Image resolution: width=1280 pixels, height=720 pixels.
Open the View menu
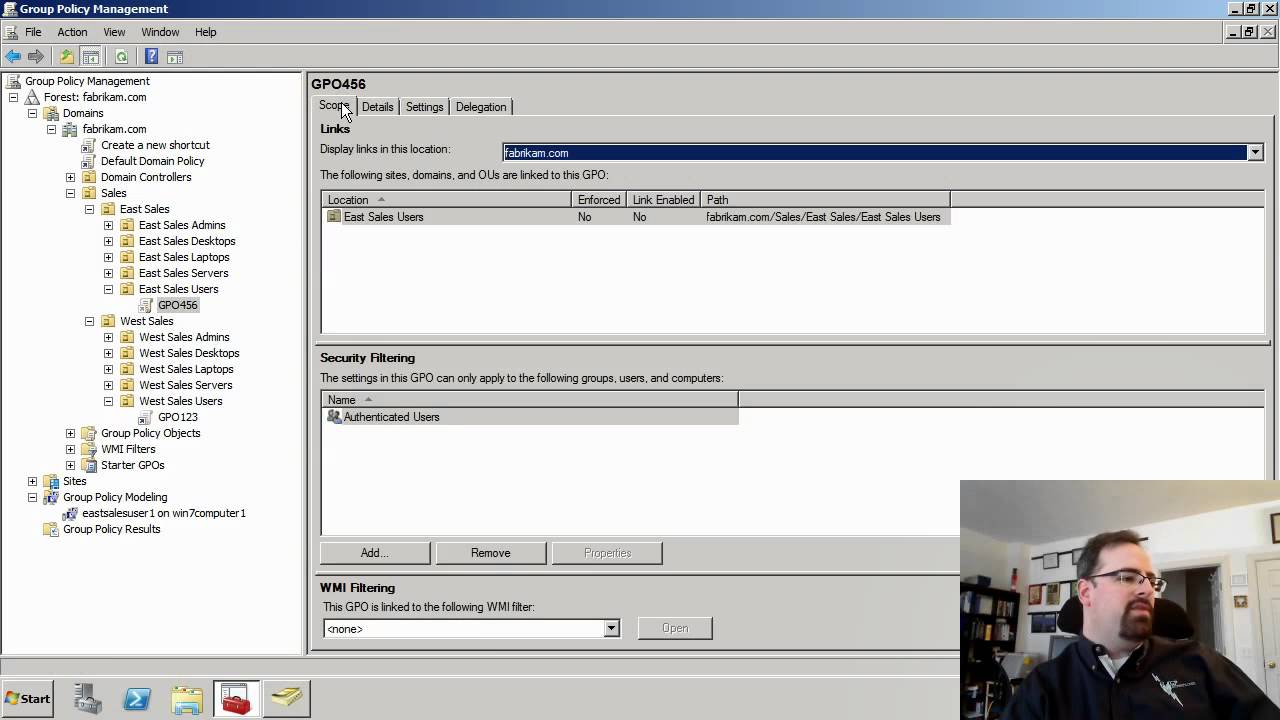click(x=114, y=32)
